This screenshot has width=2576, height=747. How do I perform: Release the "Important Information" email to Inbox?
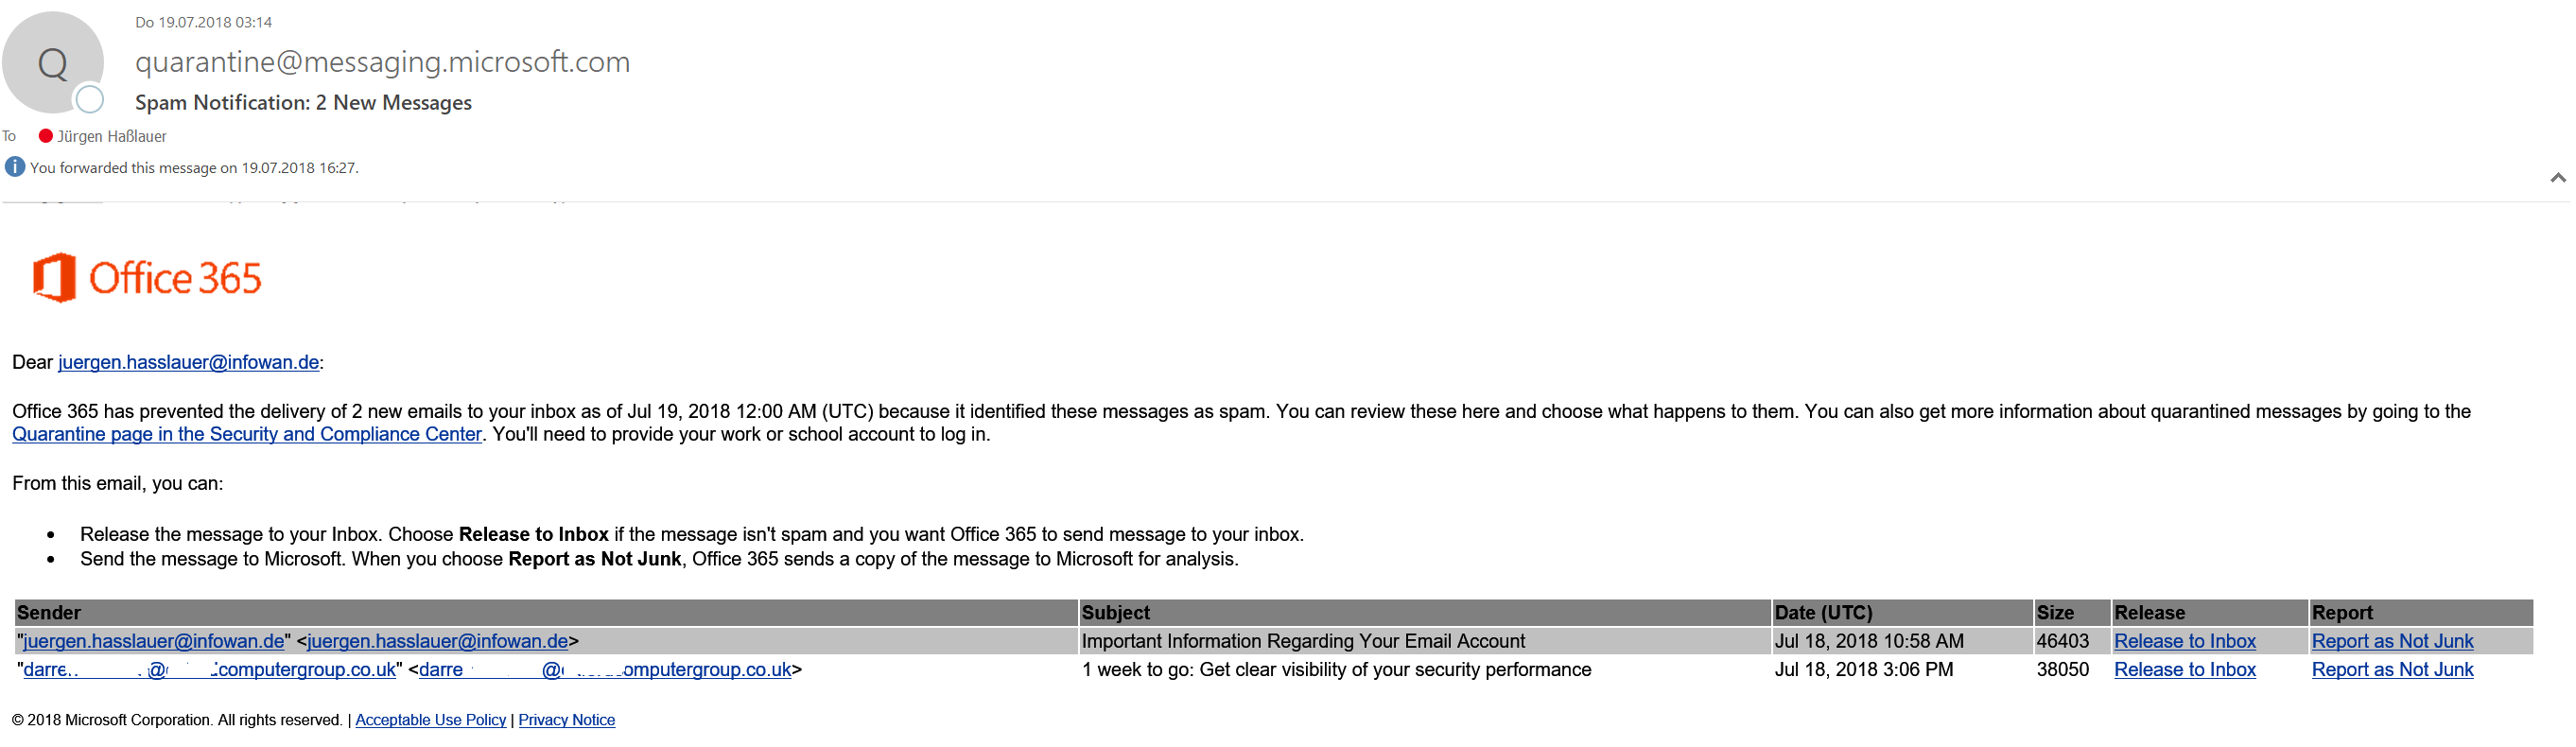click(2184, 642)
